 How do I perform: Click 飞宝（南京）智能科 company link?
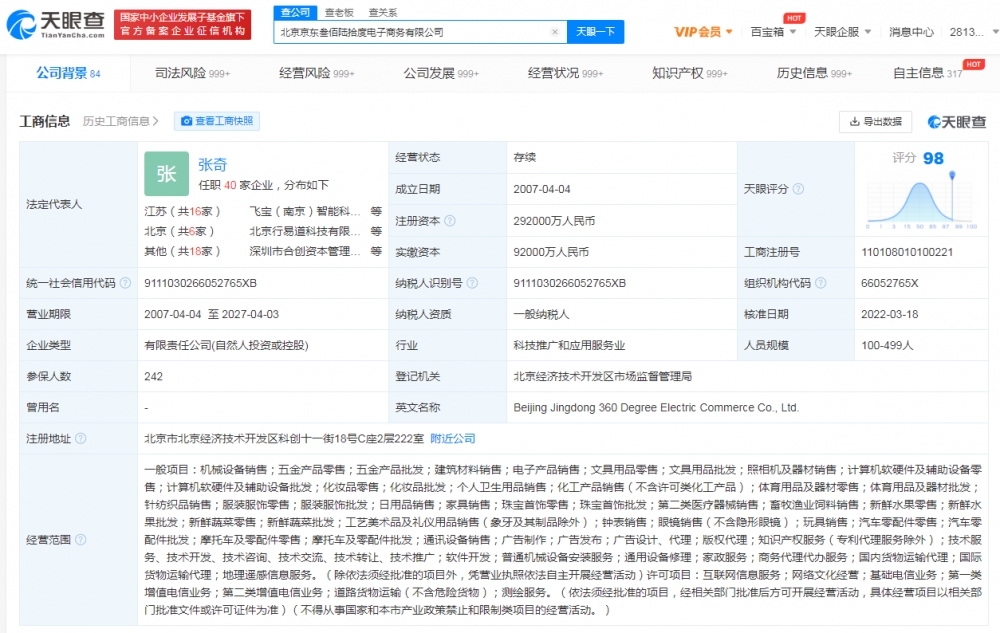tap(305, 211)
